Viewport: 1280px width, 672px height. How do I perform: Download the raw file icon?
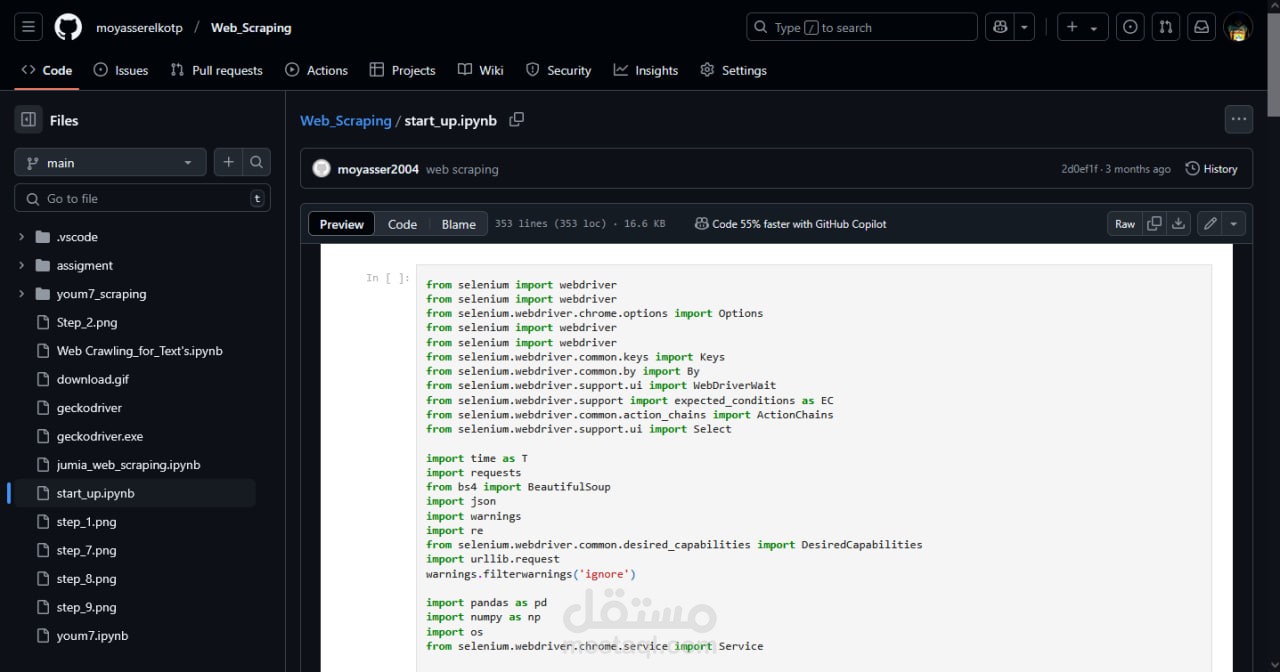coord(1179,224)
